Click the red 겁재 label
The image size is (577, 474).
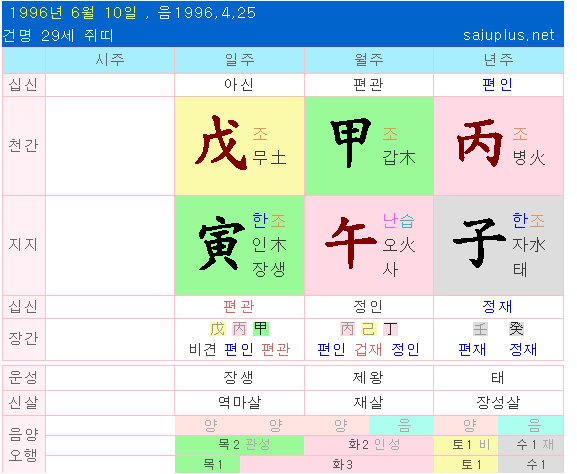tap(368, 349)
